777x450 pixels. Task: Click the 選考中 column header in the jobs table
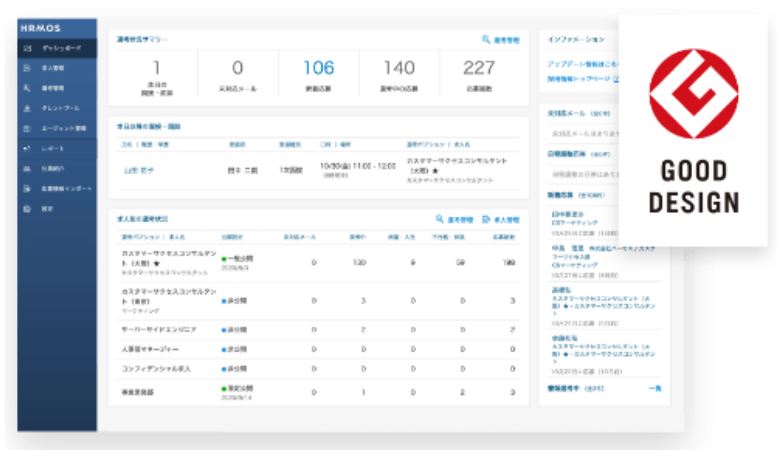[x=357, y=237]
